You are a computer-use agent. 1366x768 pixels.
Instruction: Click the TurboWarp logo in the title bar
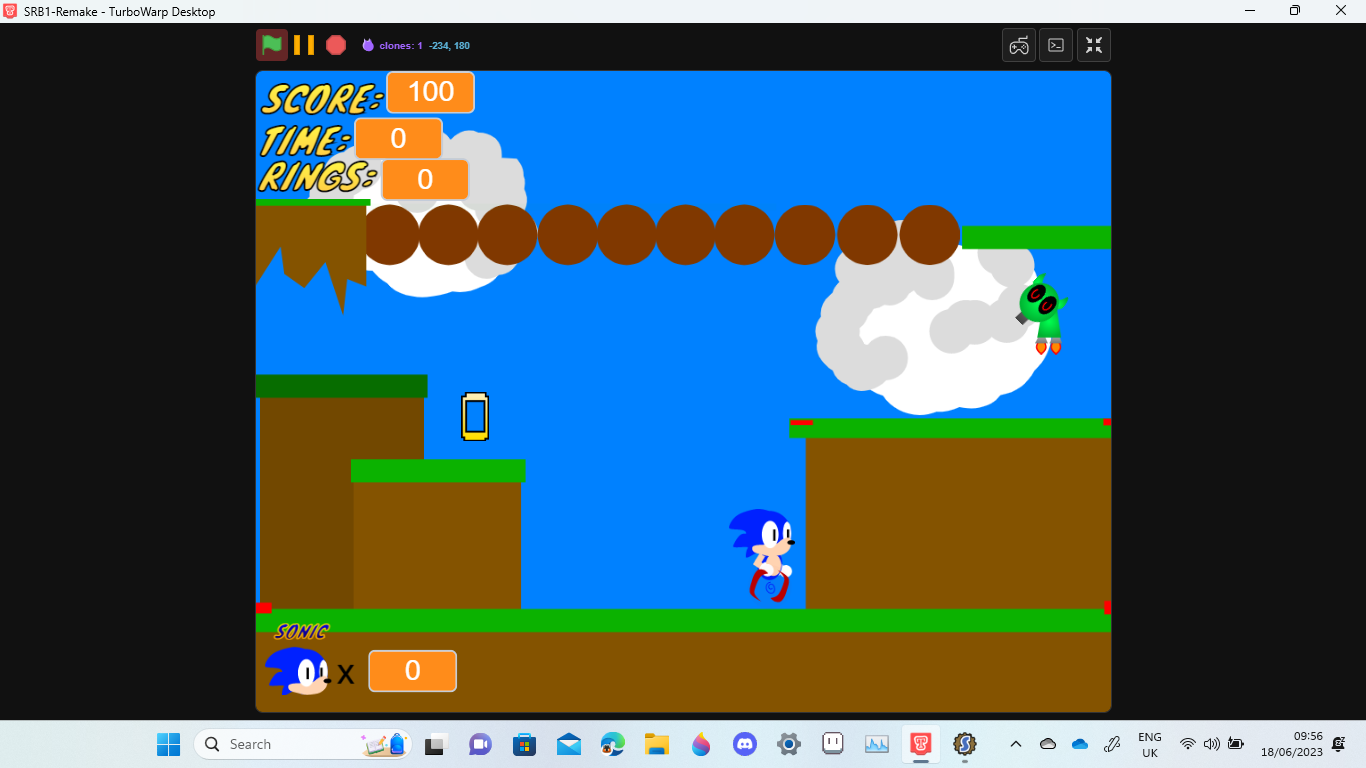click(11, 11)
